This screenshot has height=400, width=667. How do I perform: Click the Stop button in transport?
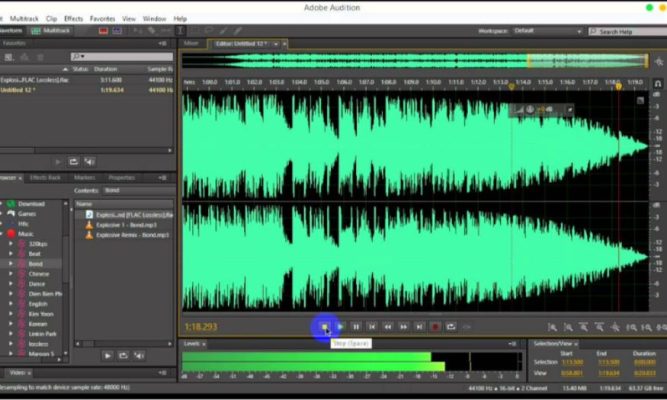pos(324,326)
